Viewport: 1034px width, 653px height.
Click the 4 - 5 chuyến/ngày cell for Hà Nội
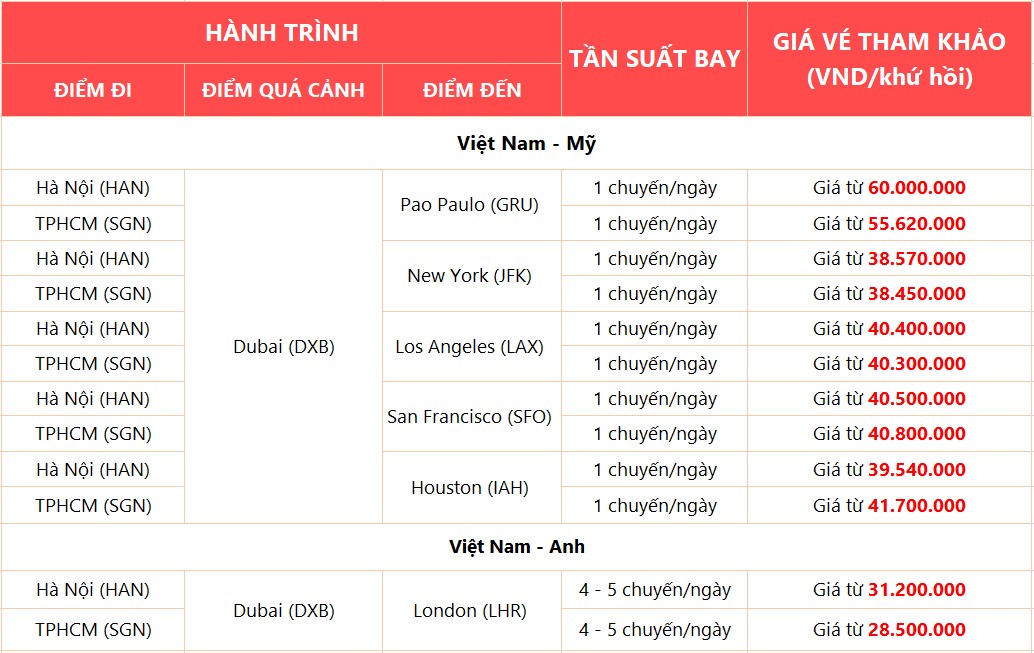[x=654, y=590]
